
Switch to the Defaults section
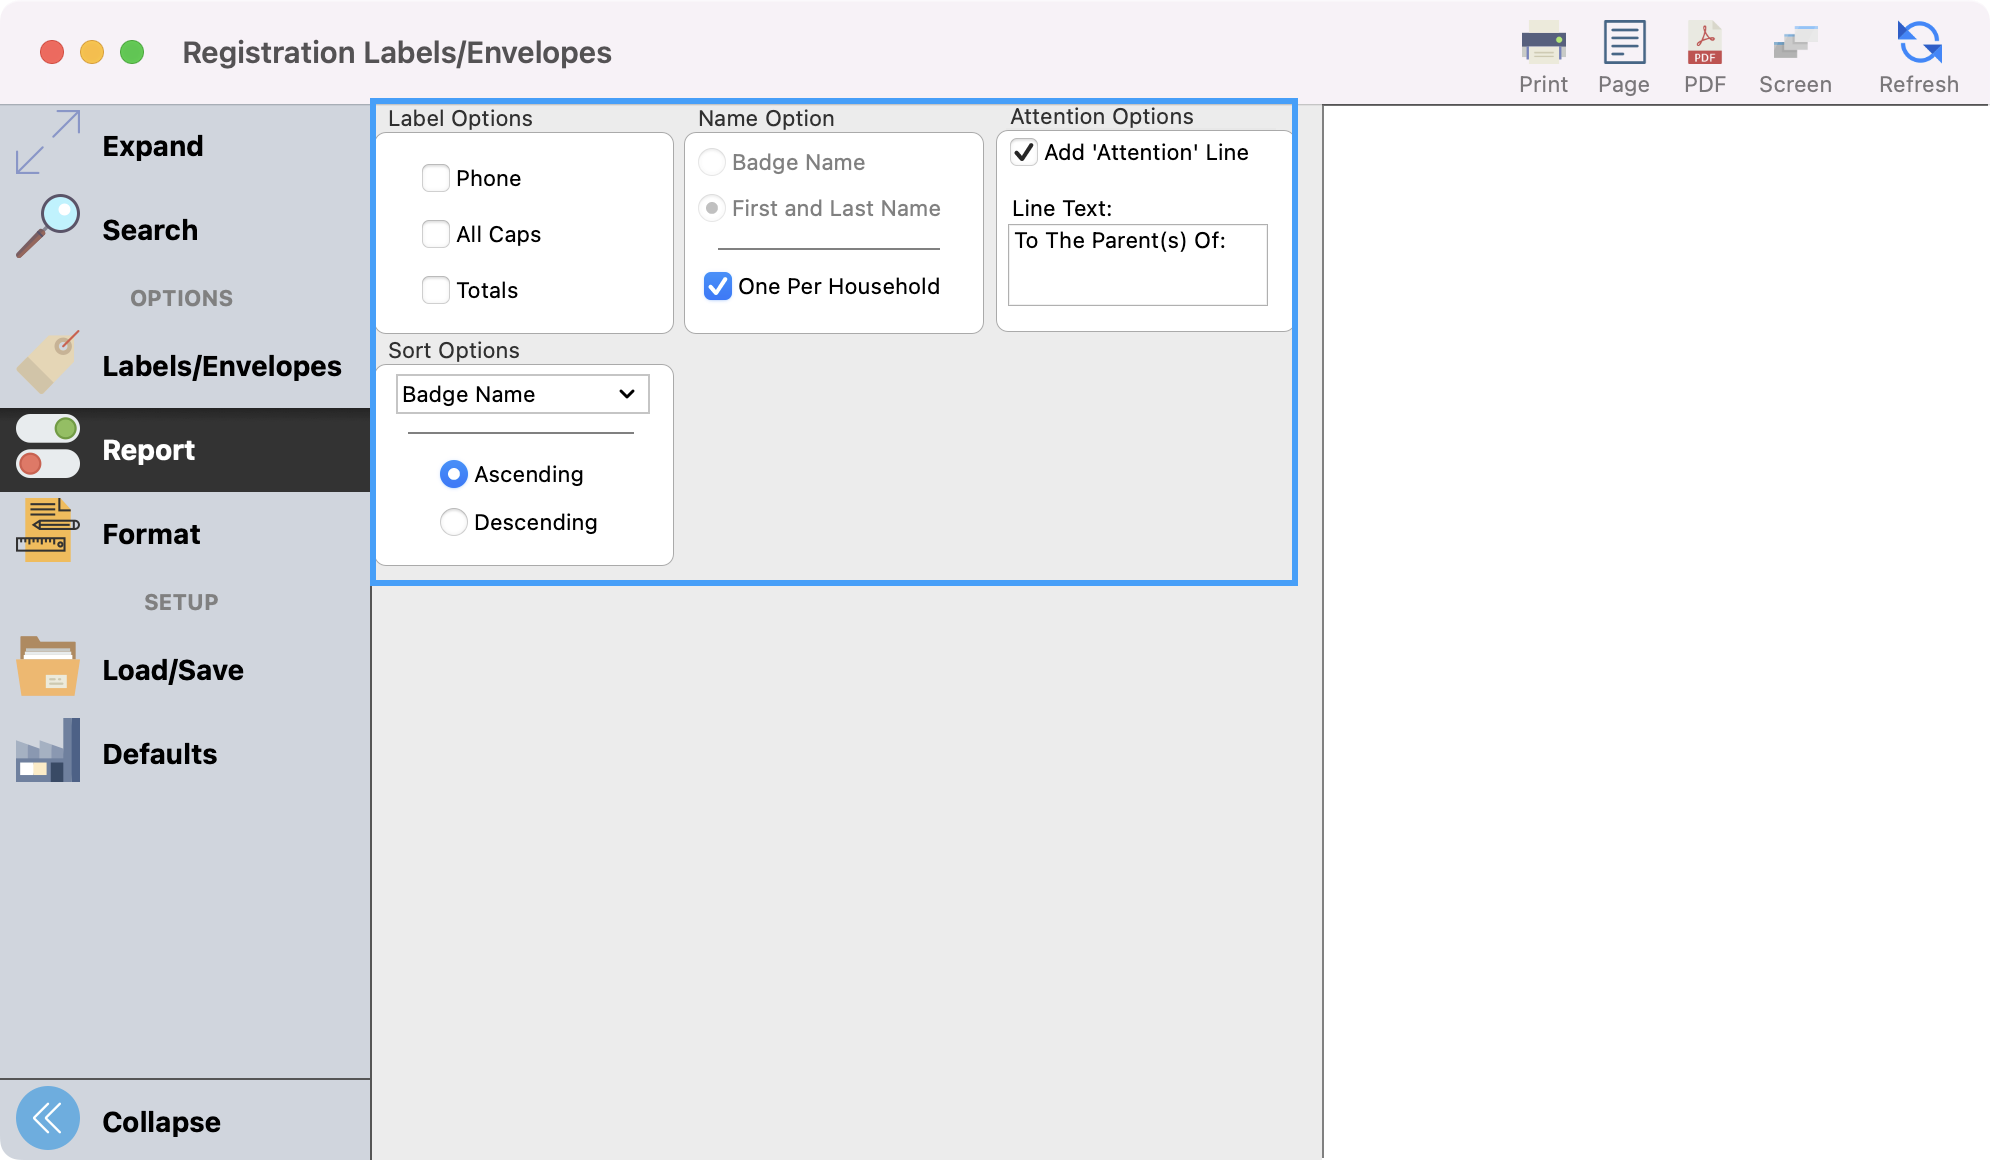[x=160, y=753]
